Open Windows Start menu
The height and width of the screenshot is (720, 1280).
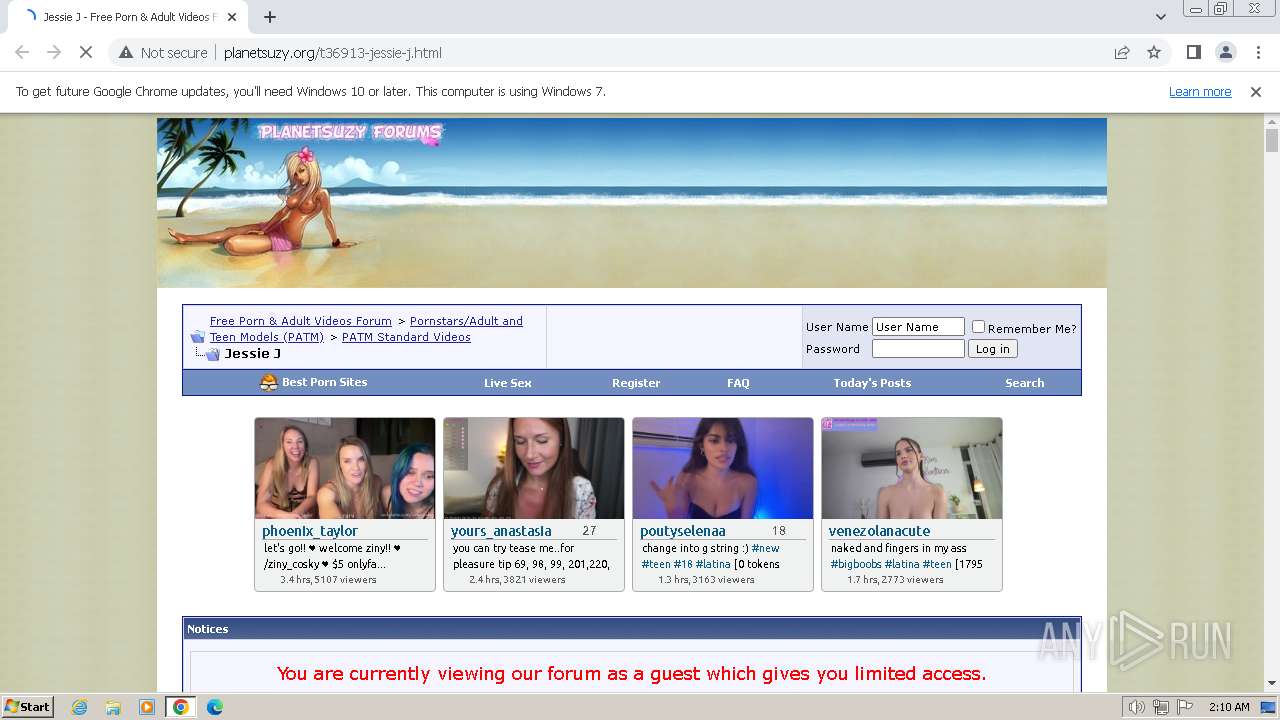click(x=27, y=707)
